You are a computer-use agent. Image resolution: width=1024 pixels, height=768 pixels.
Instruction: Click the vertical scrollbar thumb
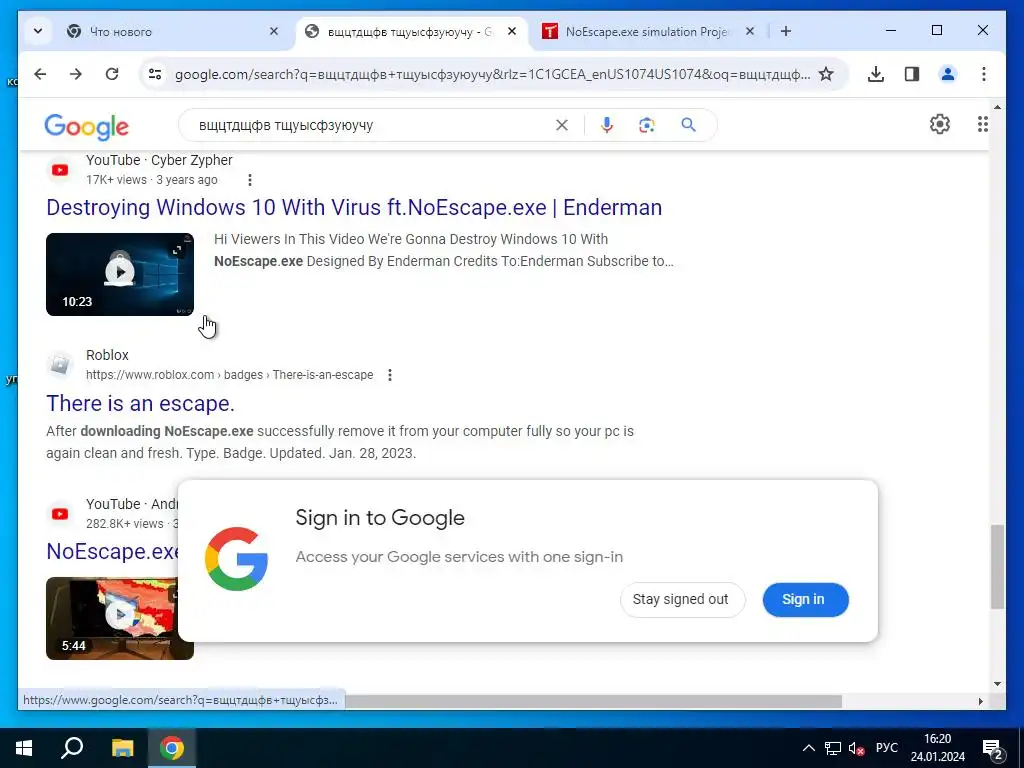997,567
